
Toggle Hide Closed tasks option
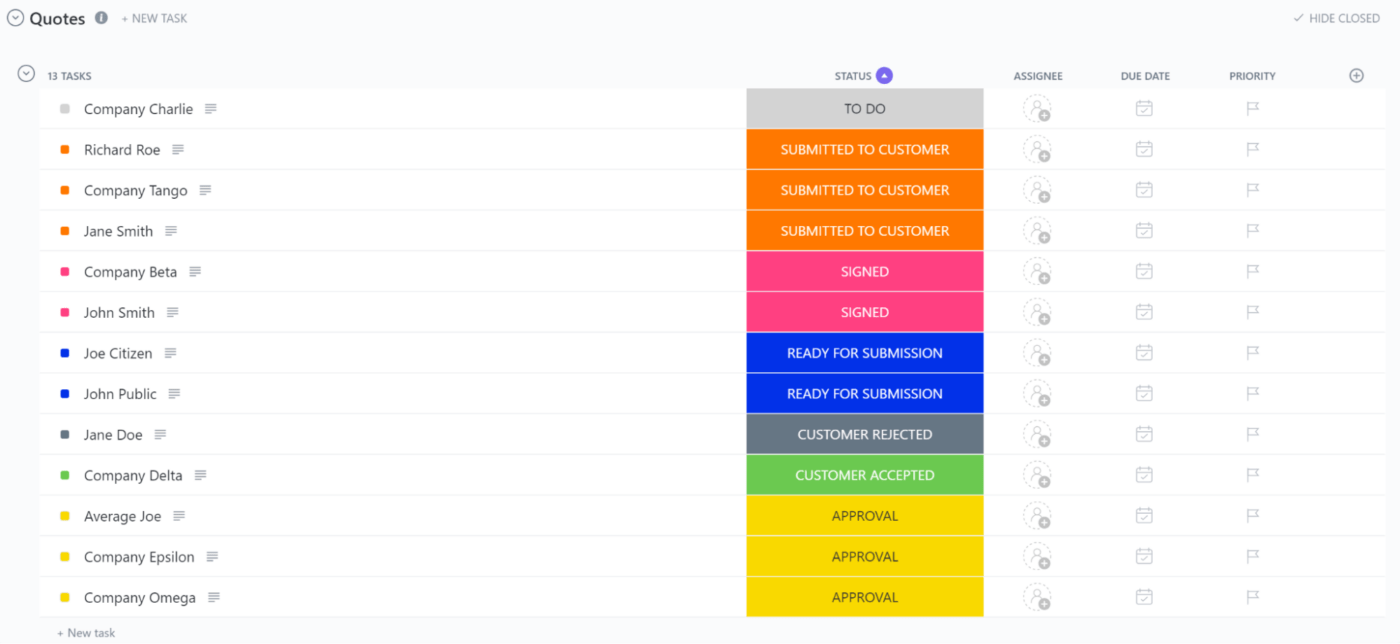coord(1336,18)
